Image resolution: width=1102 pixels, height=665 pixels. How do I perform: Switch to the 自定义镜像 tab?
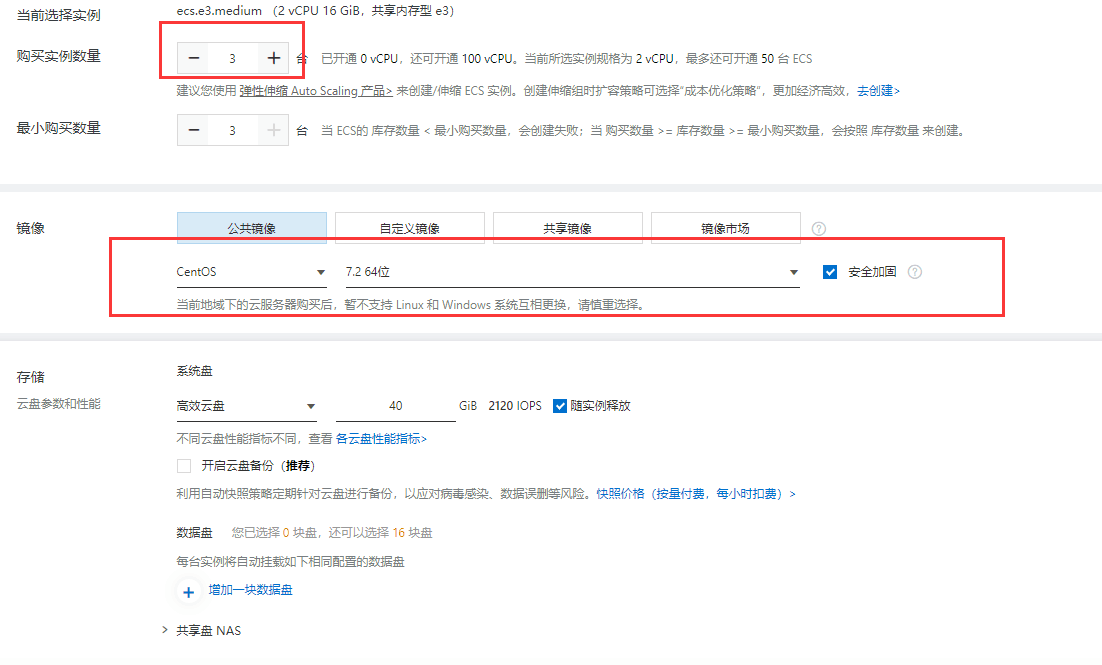point(410,228)
